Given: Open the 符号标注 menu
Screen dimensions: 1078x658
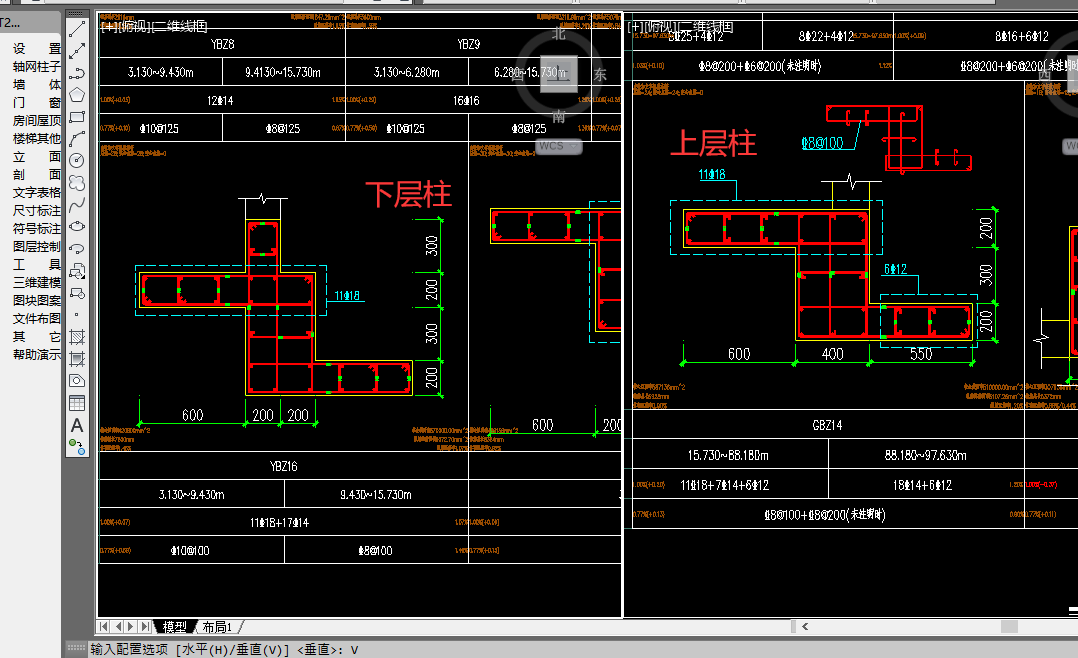Looking at the screenshot, I should (36, 228).
